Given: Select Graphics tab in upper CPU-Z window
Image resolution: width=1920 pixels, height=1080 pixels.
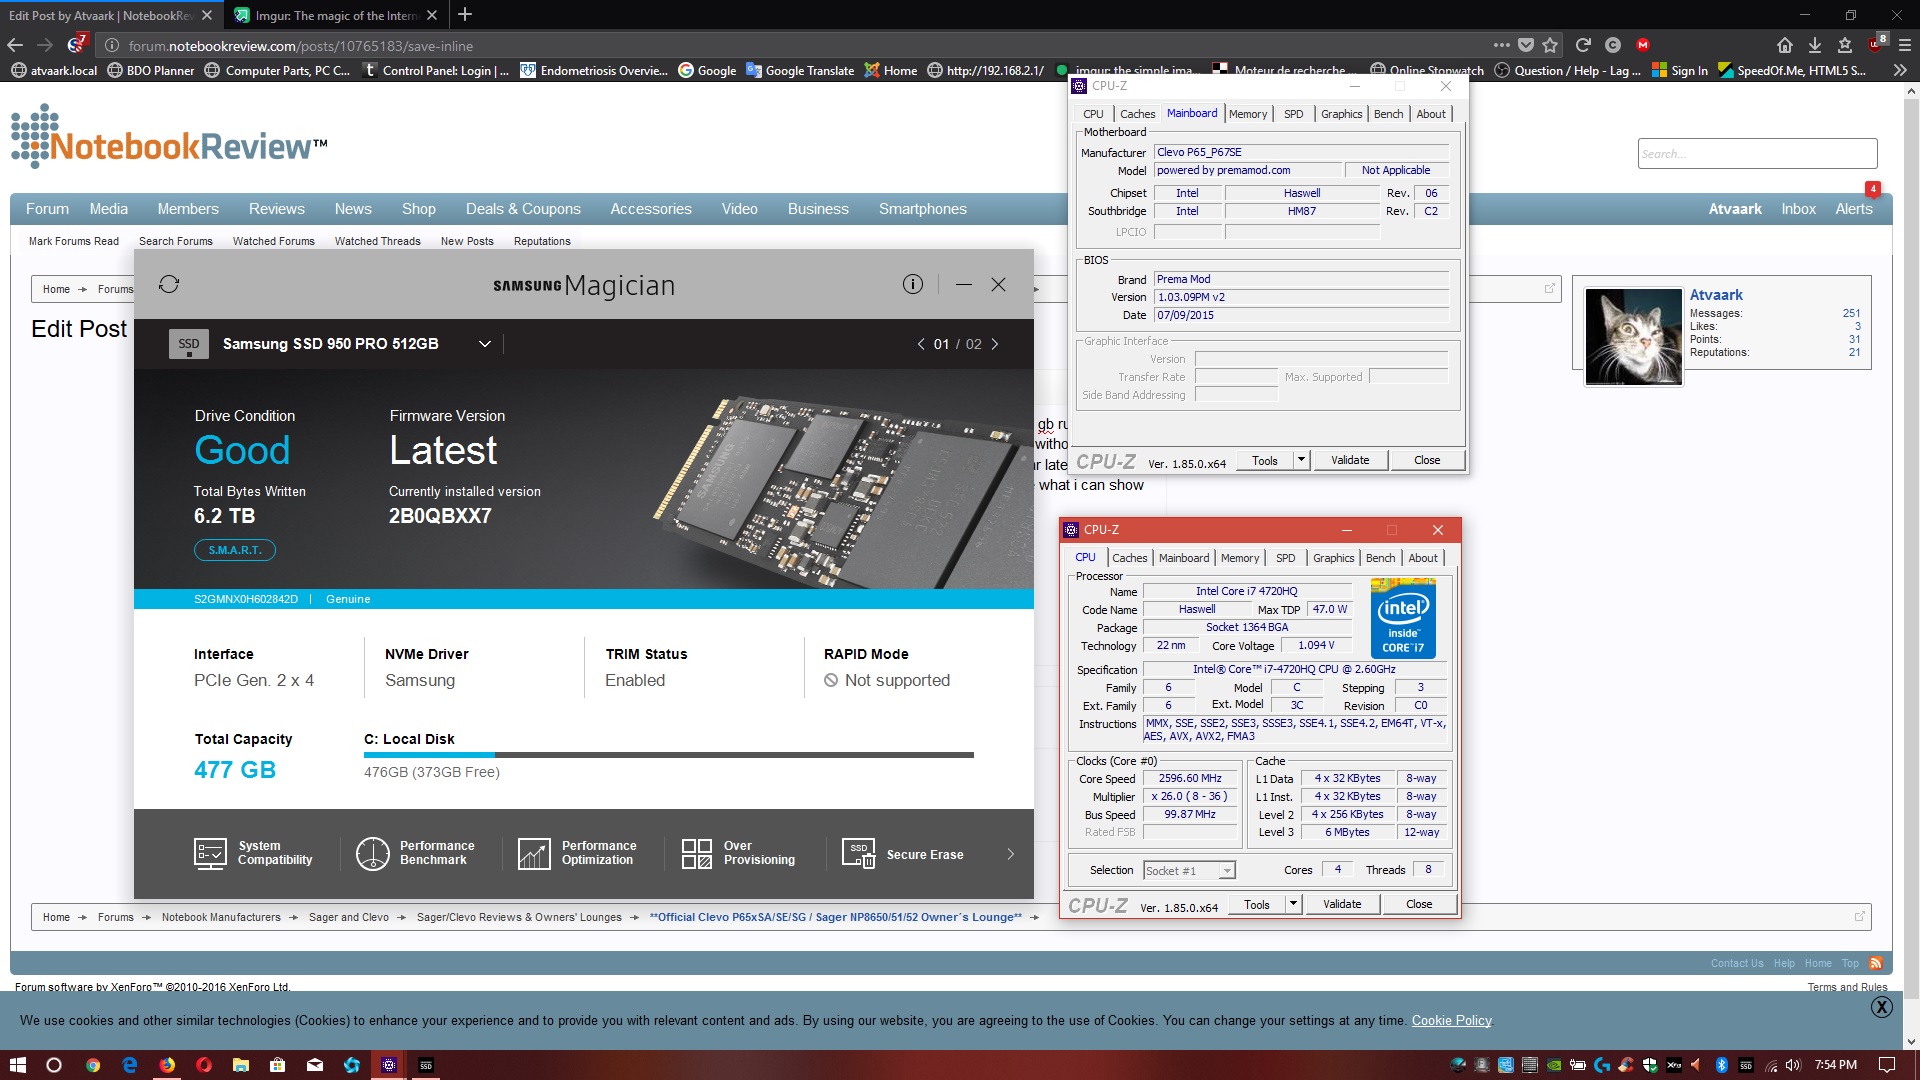Looking at the screenshot, I should tap(1341, 114).
